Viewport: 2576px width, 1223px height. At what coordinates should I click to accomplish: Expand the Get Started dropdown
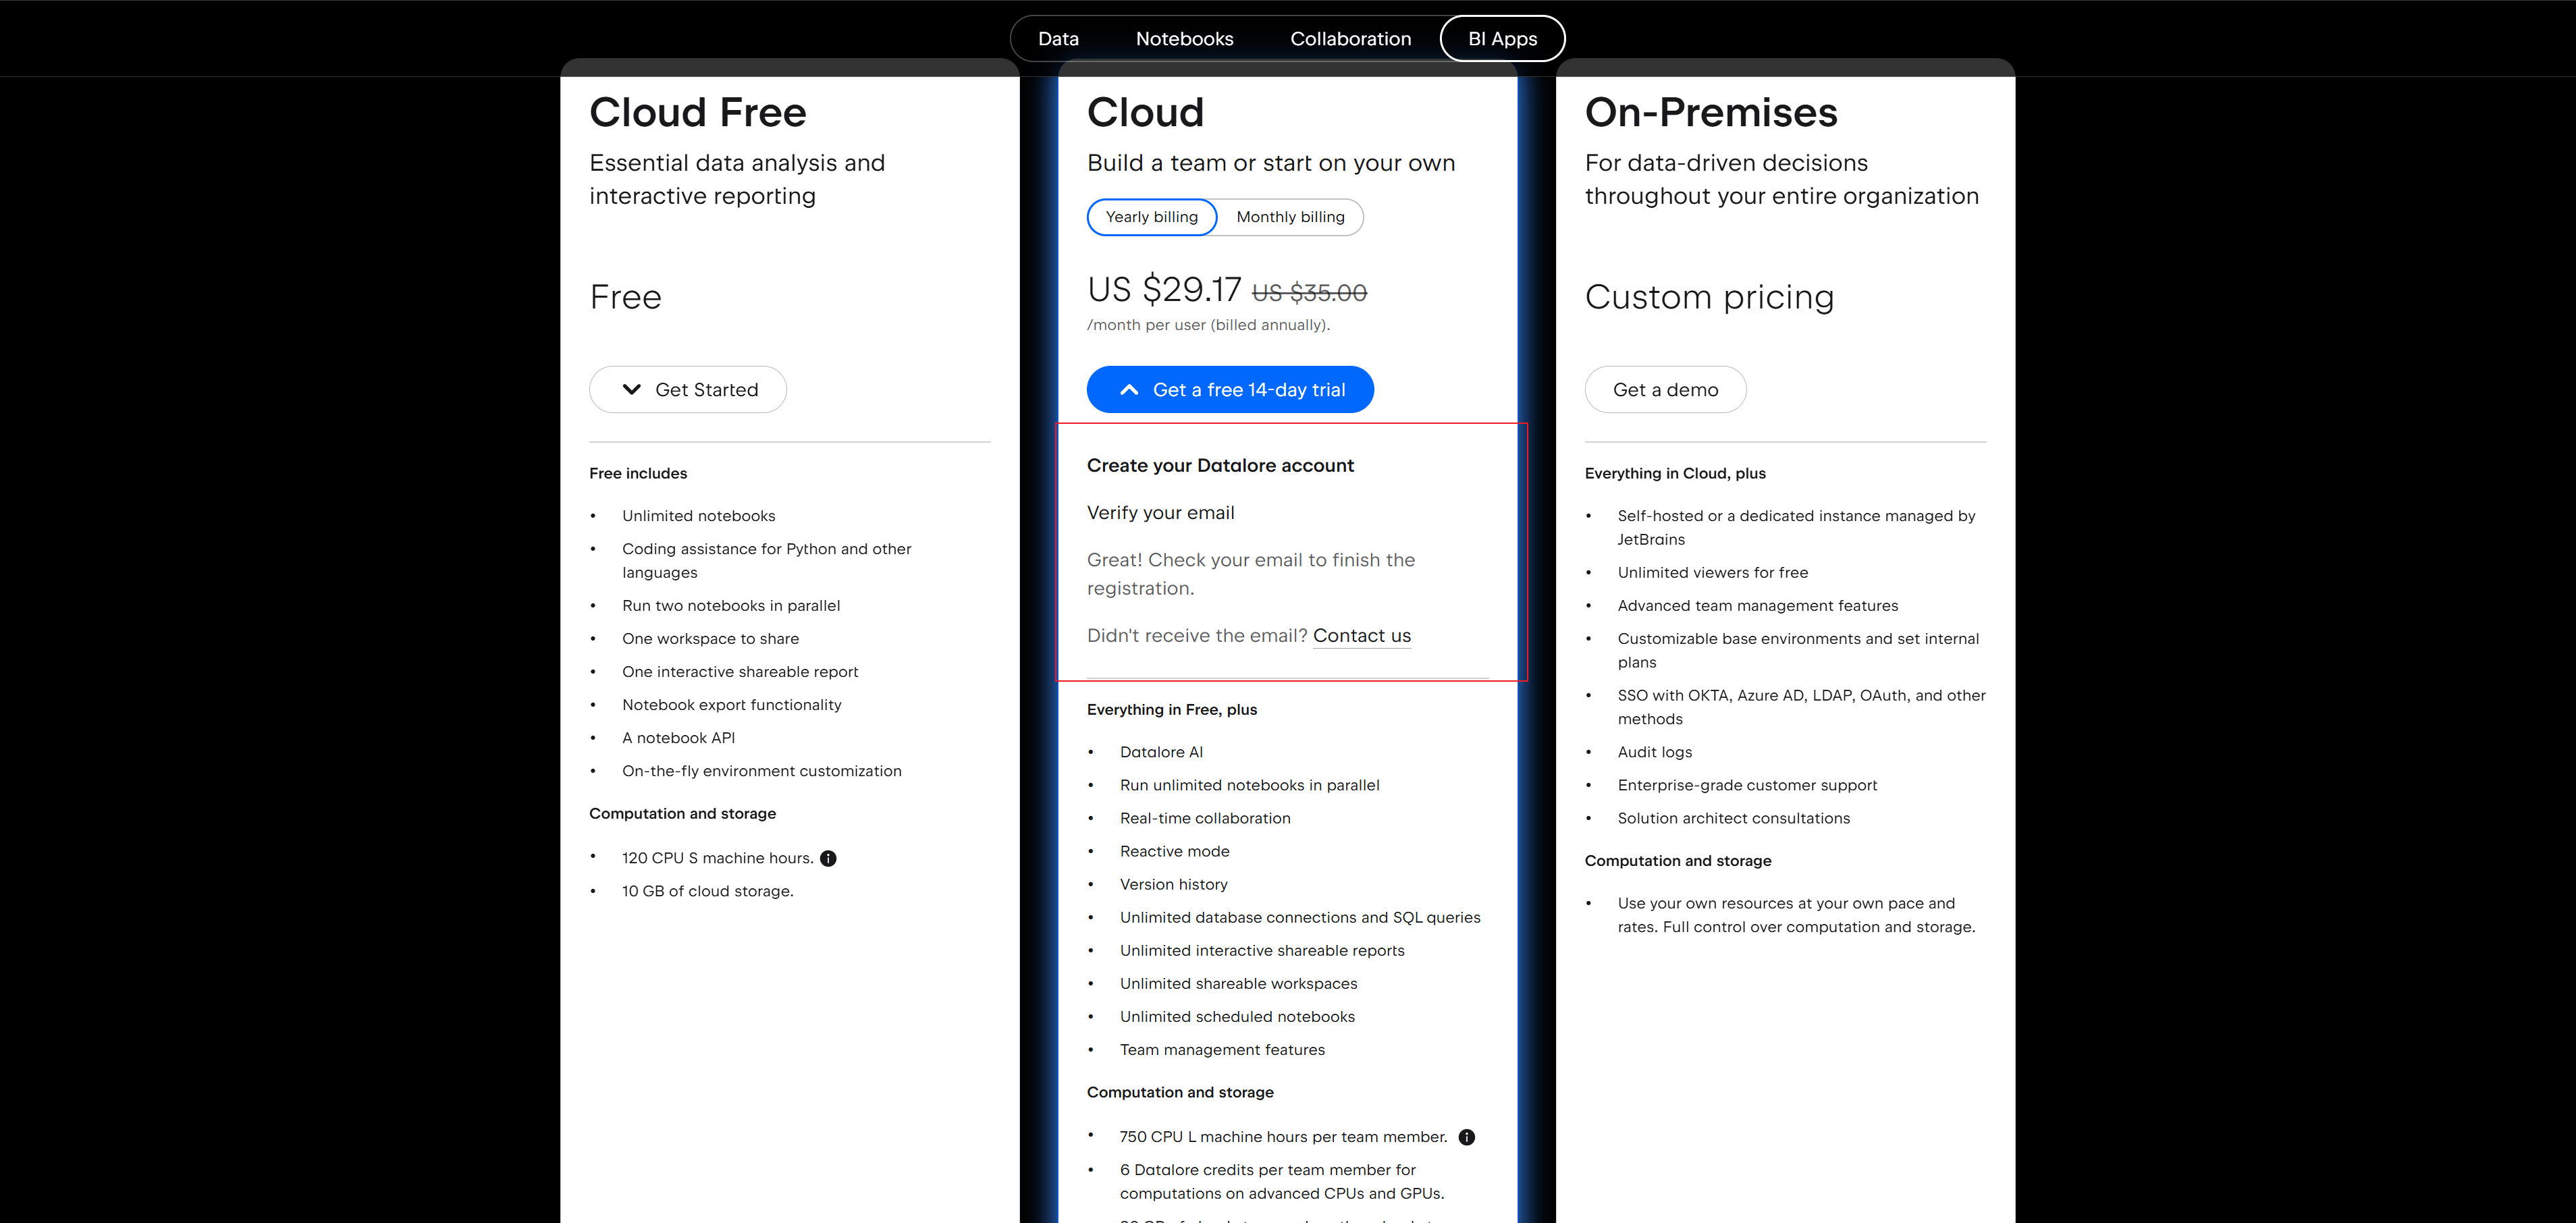point(688,390)
